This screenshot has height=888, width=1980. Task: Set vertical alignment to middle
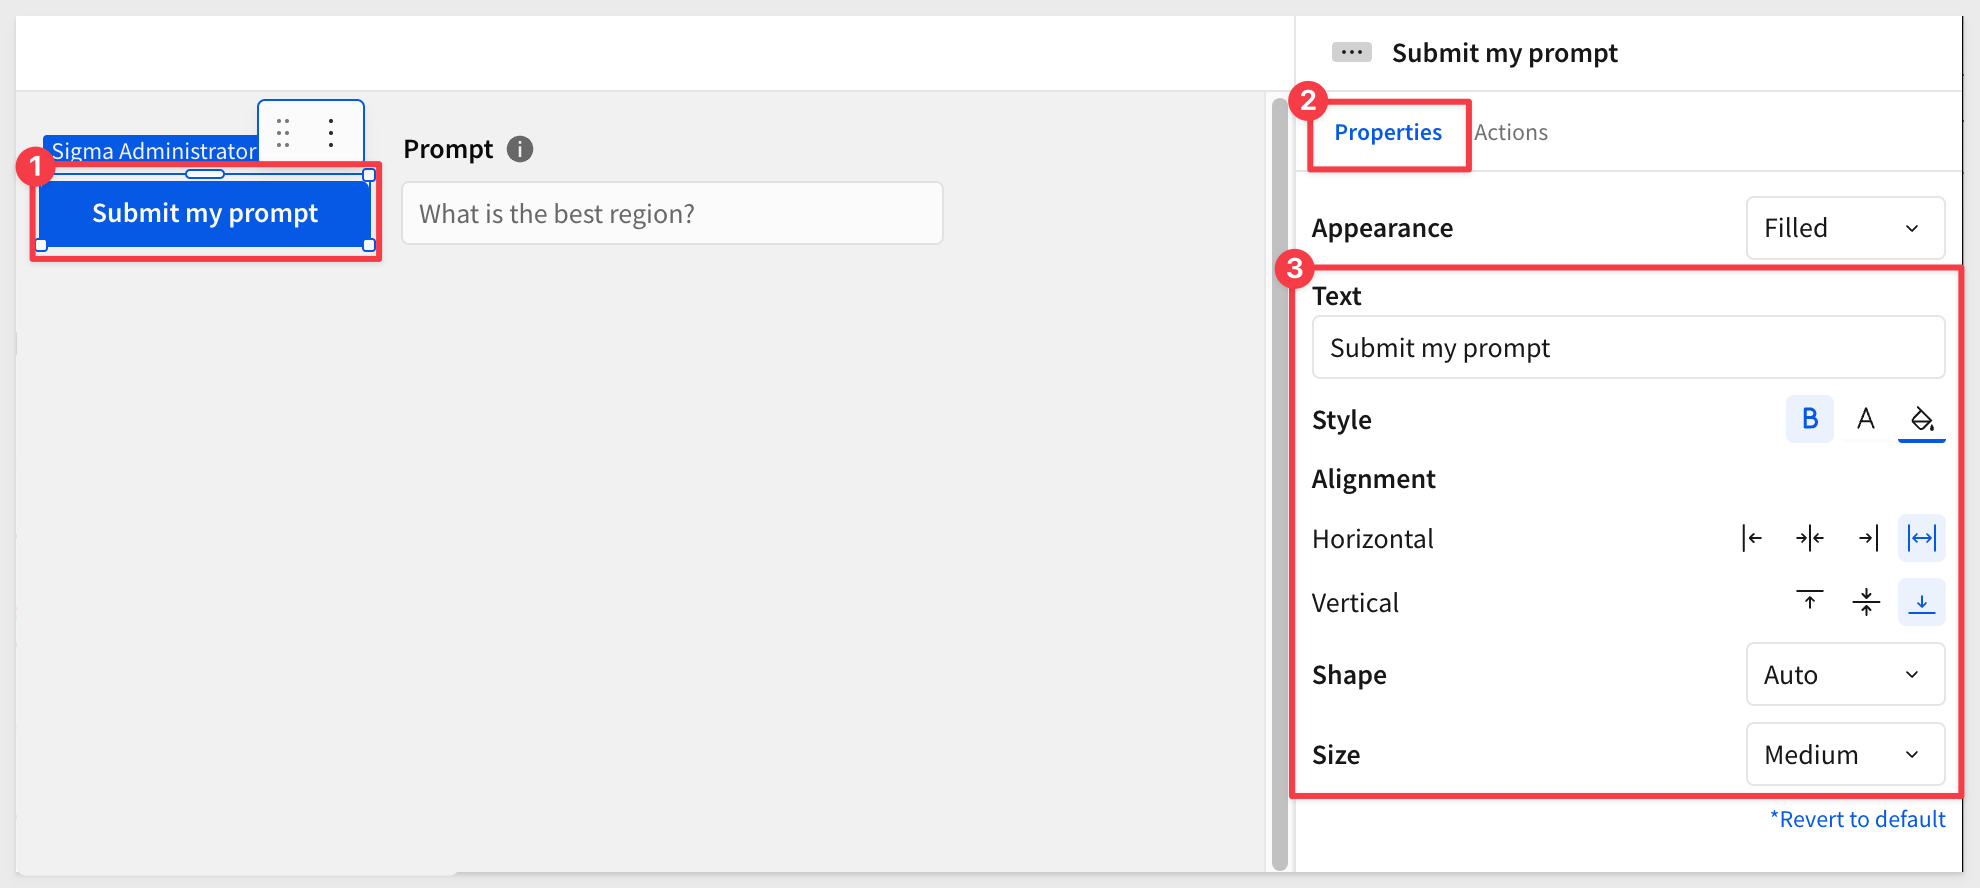(x=1866, y=602)
